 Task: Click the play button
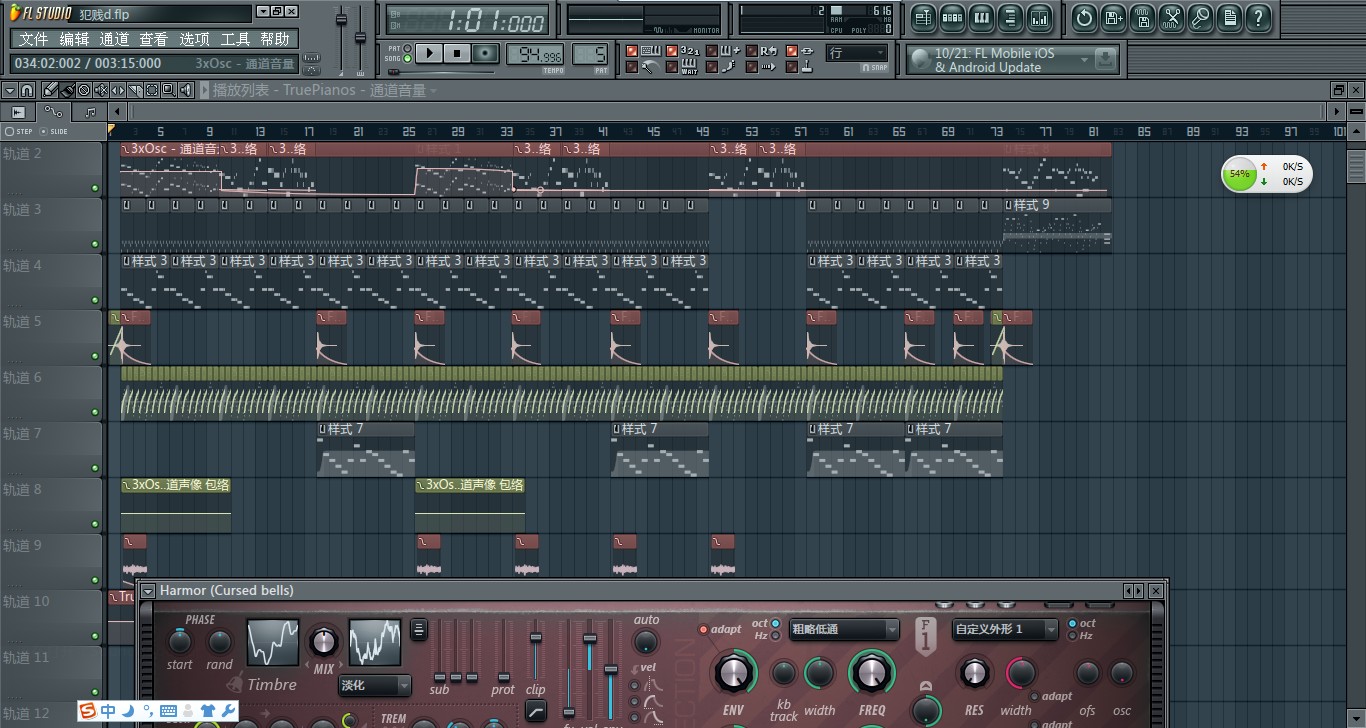pos(429,53)
